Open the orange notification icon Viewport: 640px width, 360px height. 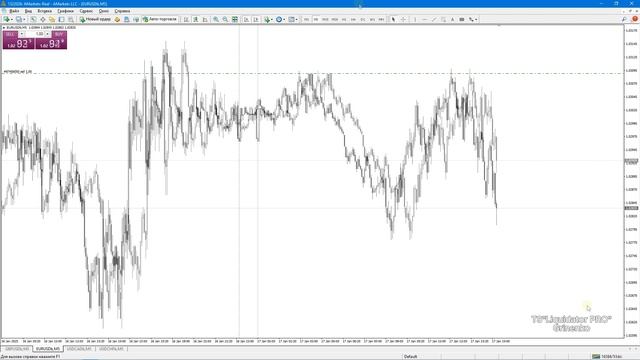[x=635, y=19]
